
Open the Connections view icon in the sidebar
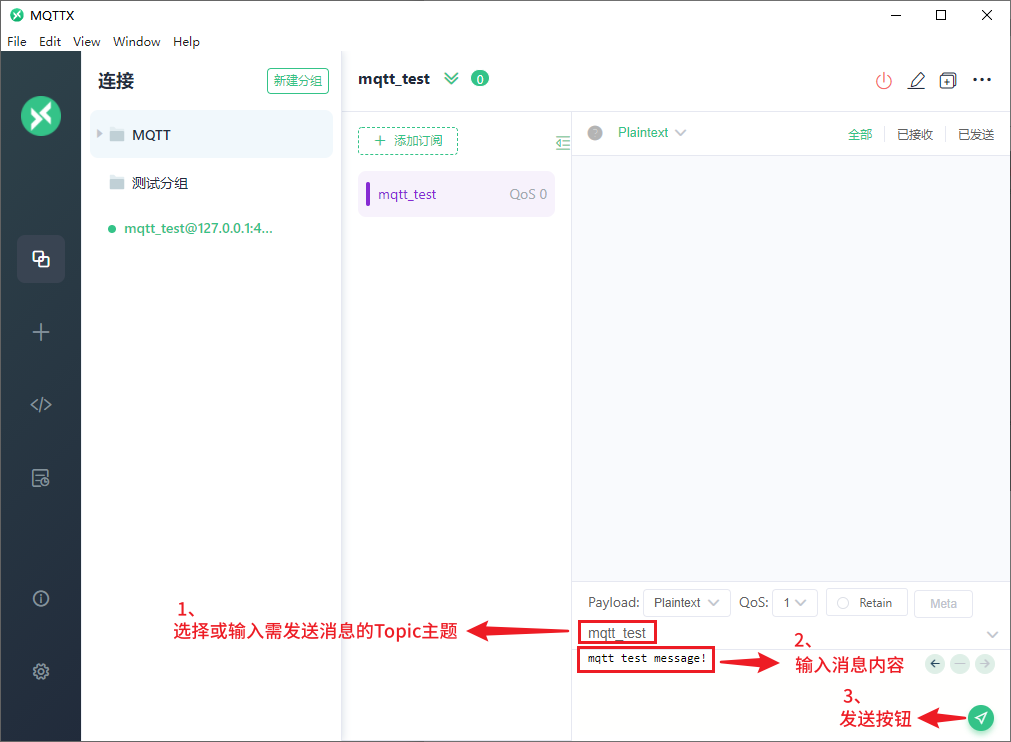click(41, 259)
